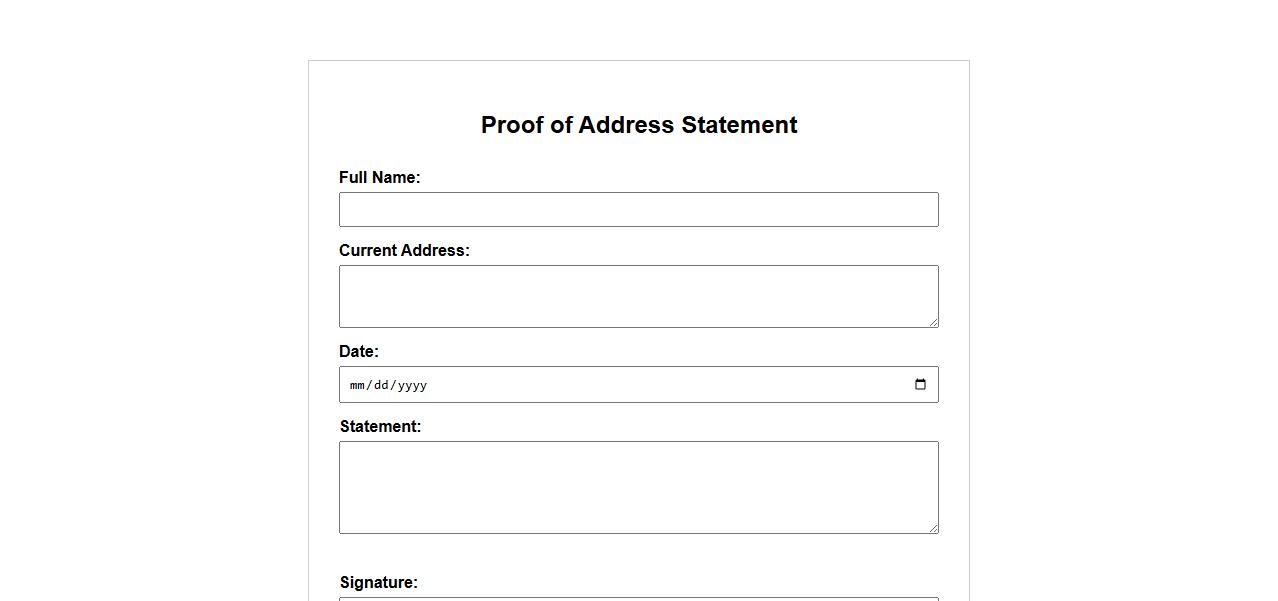Click the word "Address" in the page title
This screenshot has height=601, width=1278.
point(625,126)
